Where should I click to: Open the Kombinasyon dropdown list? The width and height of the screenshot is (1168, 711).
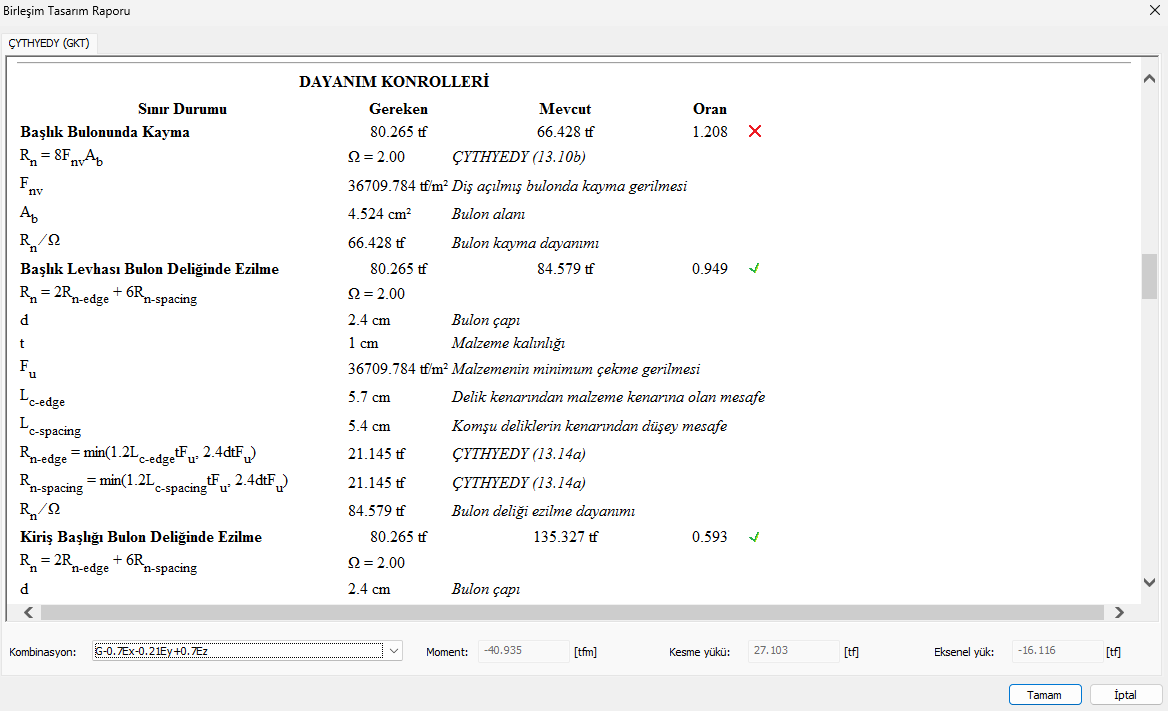(x=393, y=651)
